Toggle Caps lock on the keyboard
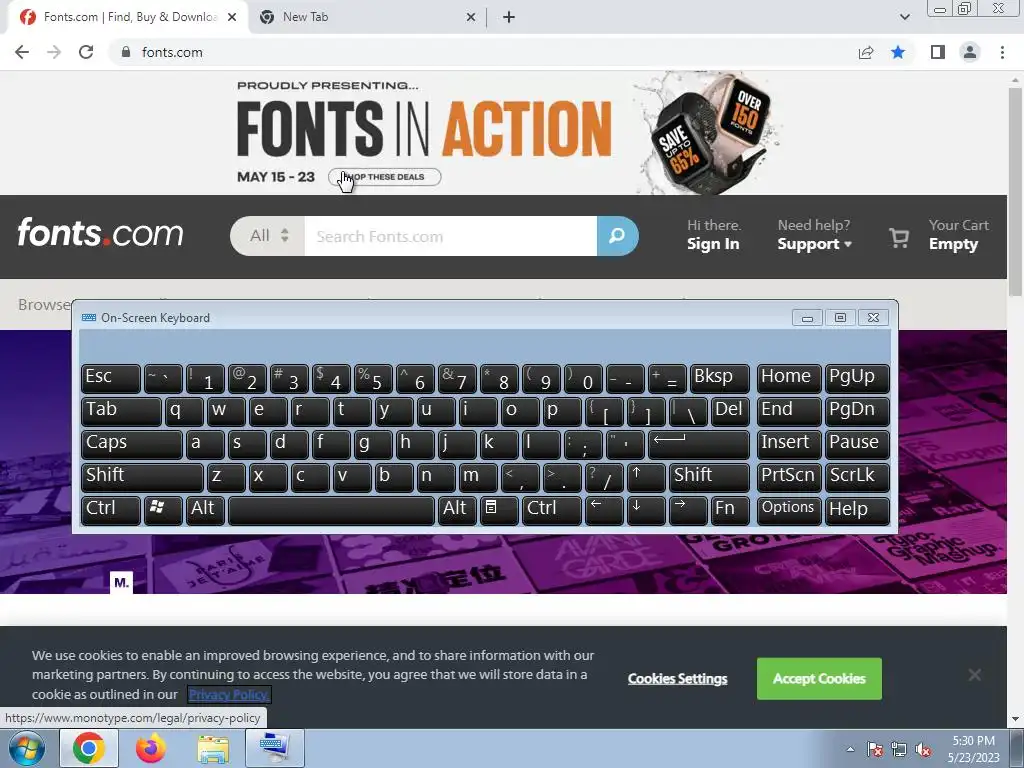The image size is (1024, 768). pos(132,445)
